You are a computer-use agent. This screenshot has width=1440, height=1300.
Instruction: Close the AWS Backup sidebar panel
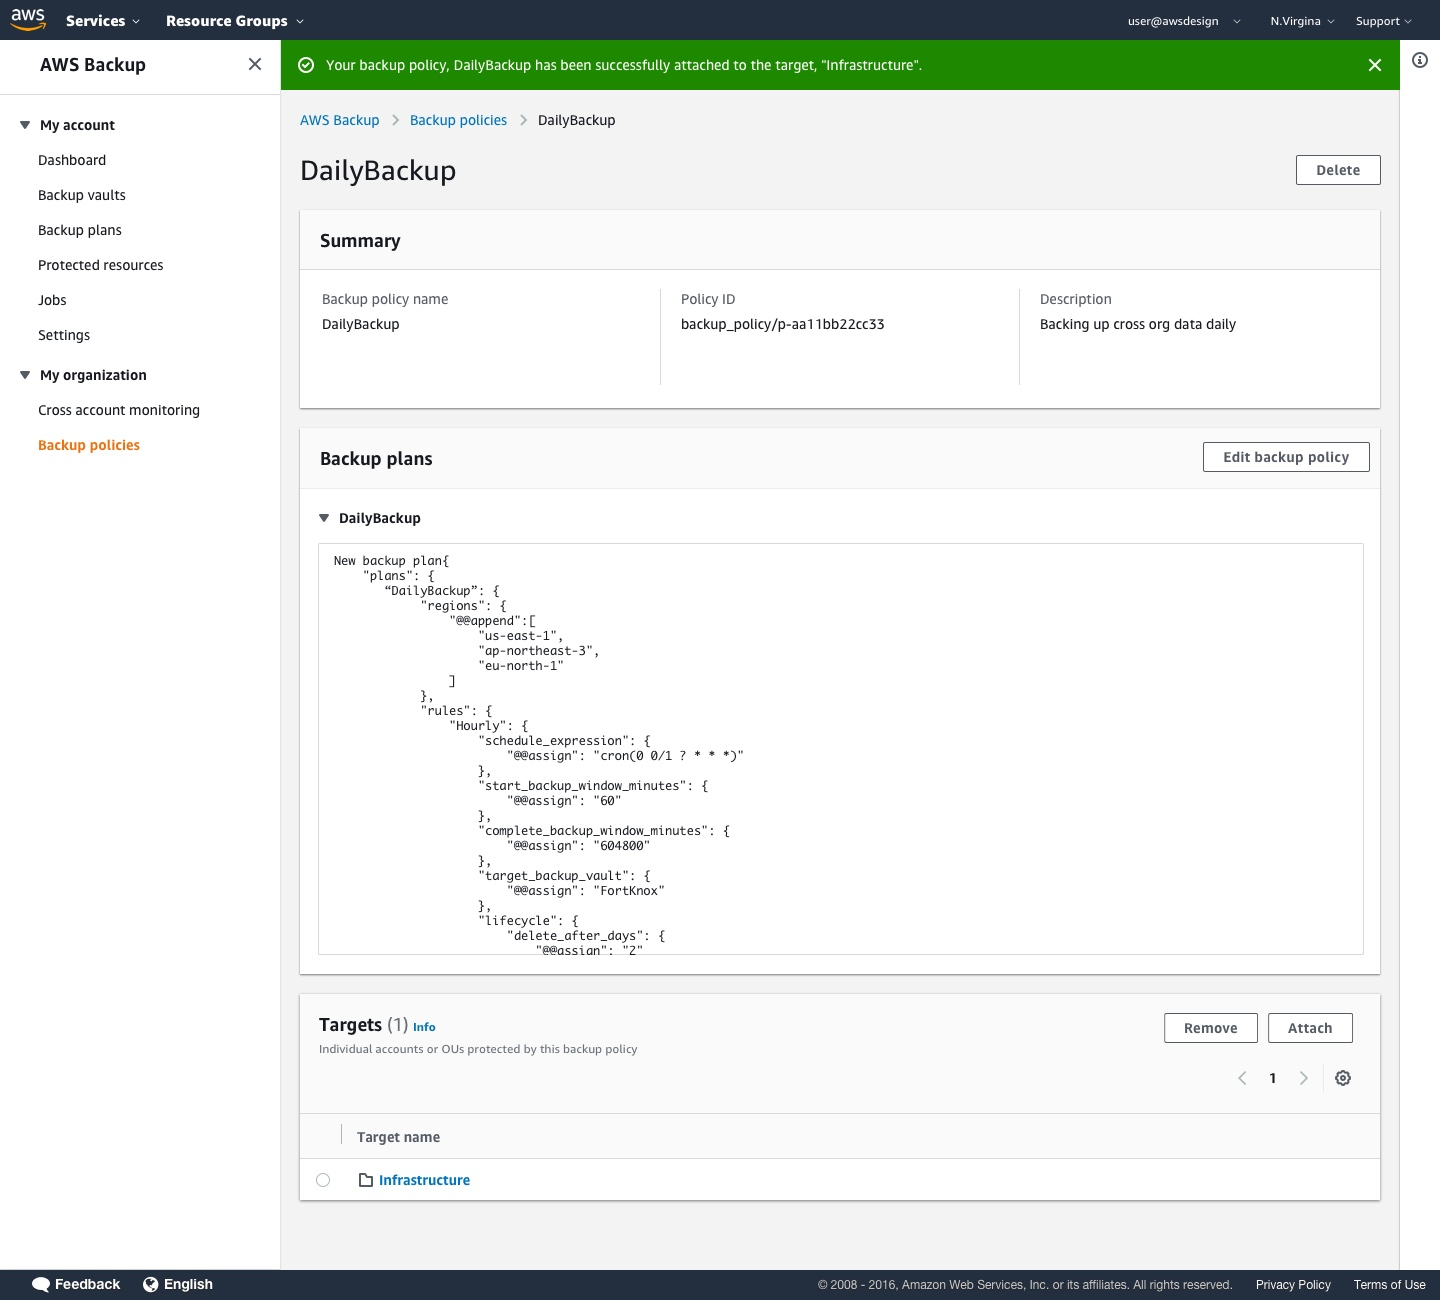tap(255, 65)
